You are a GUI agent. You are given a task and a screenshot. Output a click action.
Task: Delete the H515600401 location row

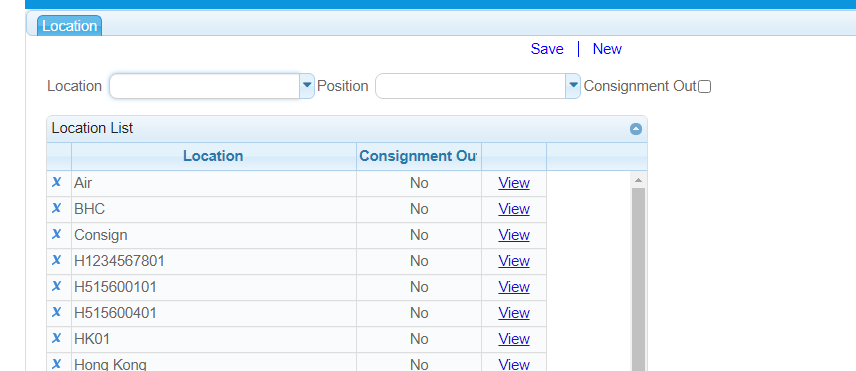[56, 313]
